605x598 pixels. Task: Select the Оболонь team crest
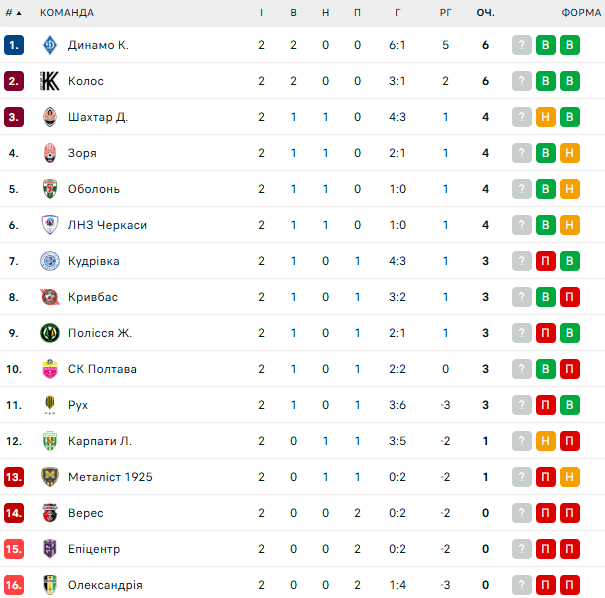click(50, 189)
